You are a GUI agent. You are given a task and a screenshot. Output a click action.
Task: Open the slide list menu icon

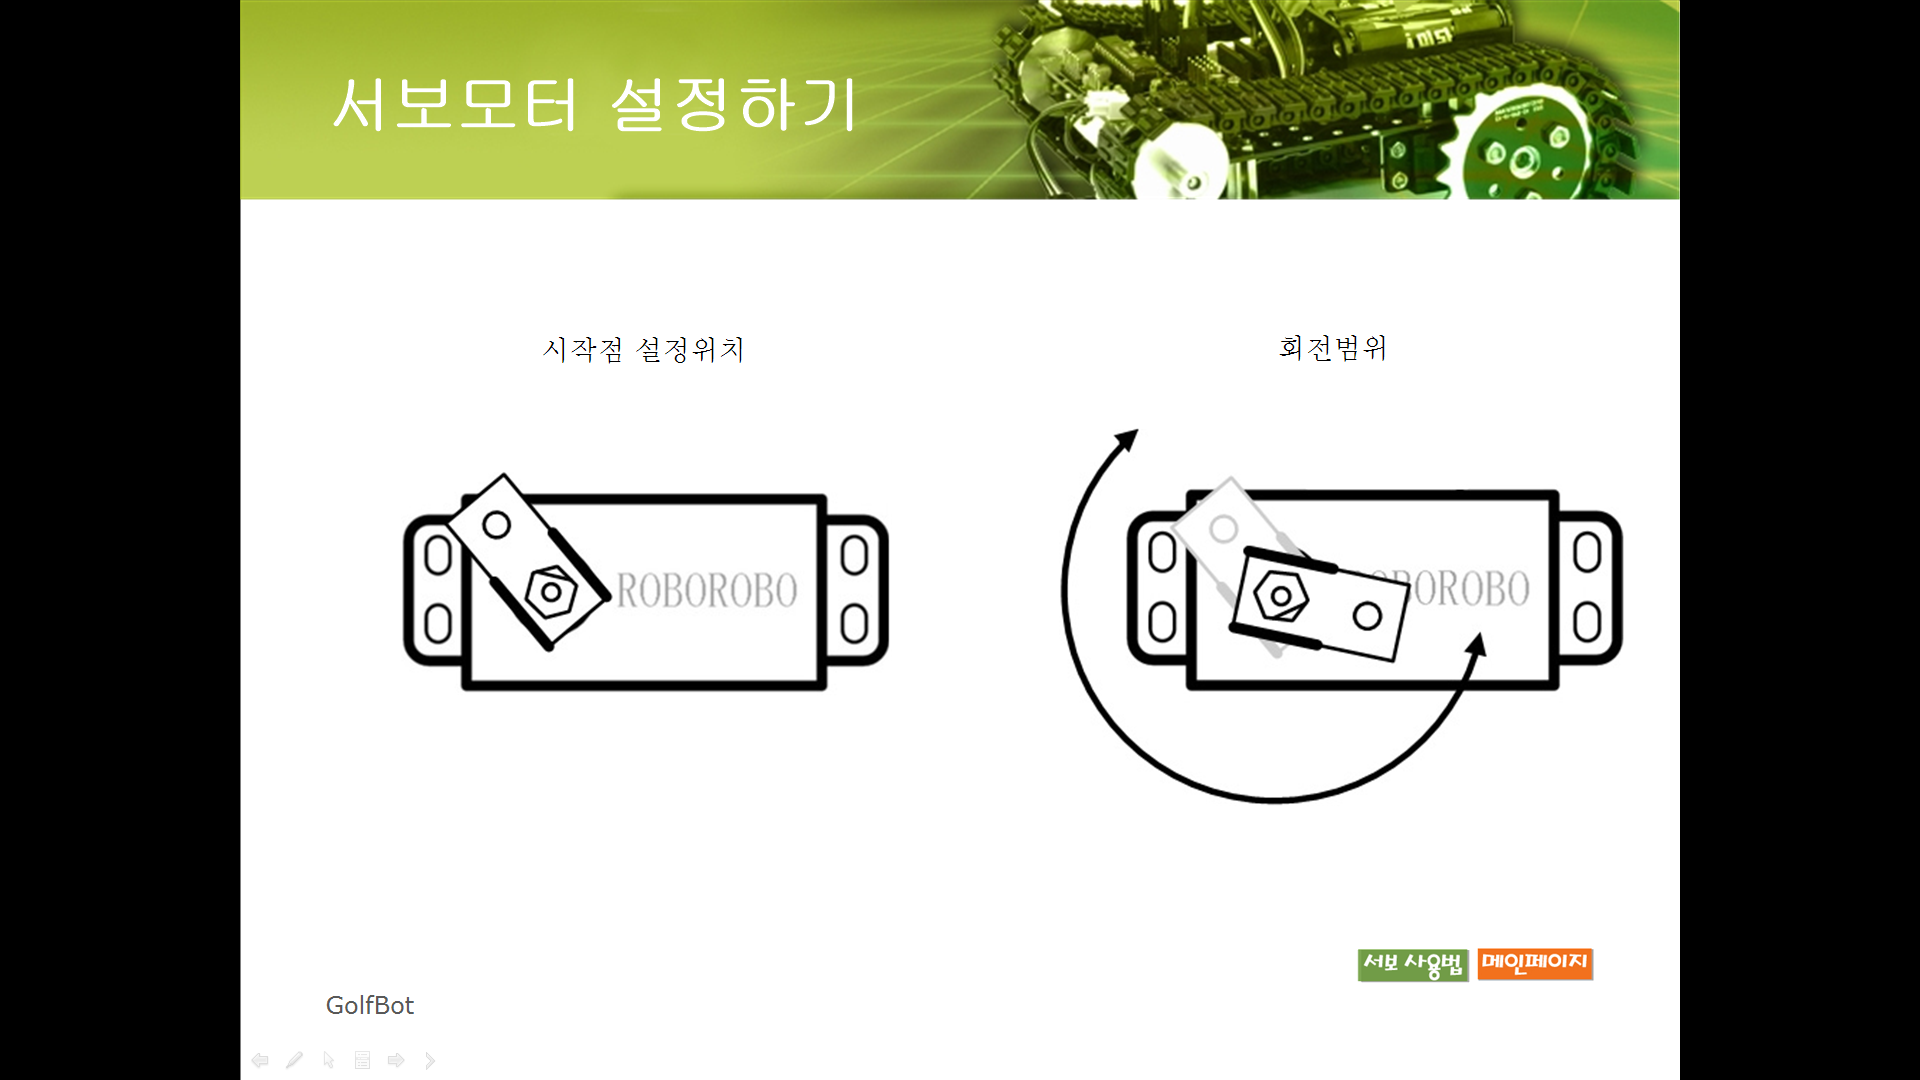[x=362, y=1060]
